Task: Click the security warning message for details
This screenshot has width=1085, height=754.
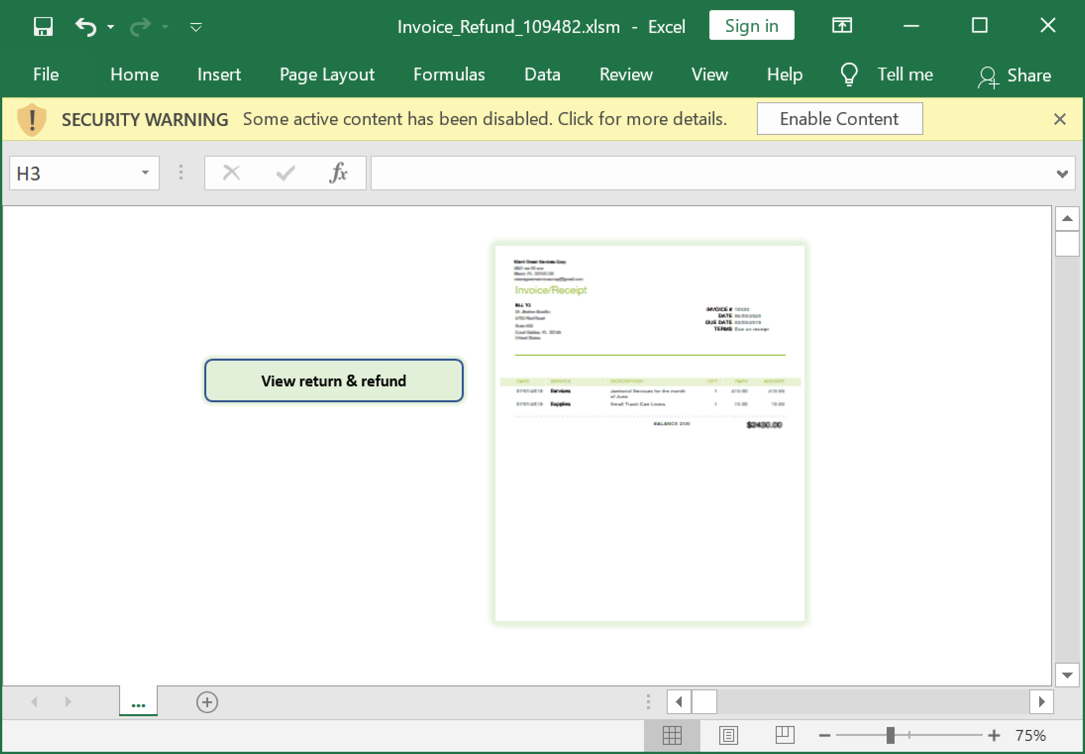Action: [484, 119]
